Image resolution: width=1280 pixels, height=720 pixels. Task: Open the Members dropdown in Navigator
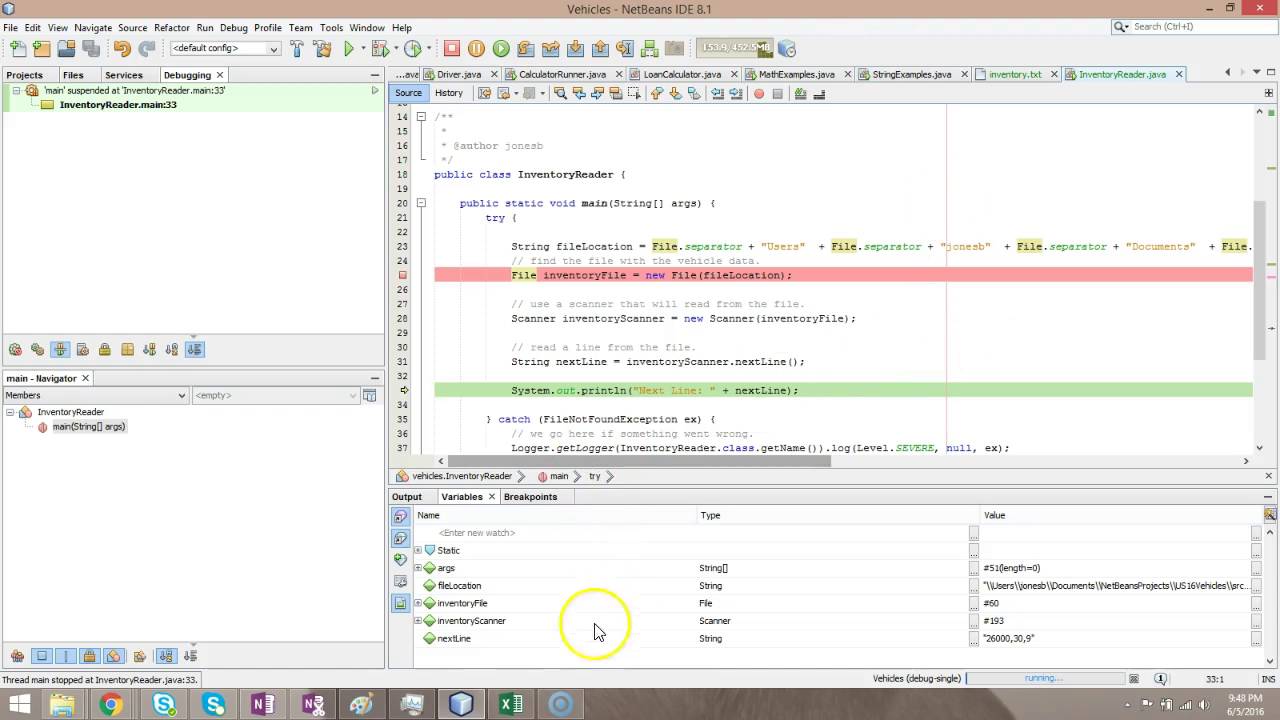[96, 395]
